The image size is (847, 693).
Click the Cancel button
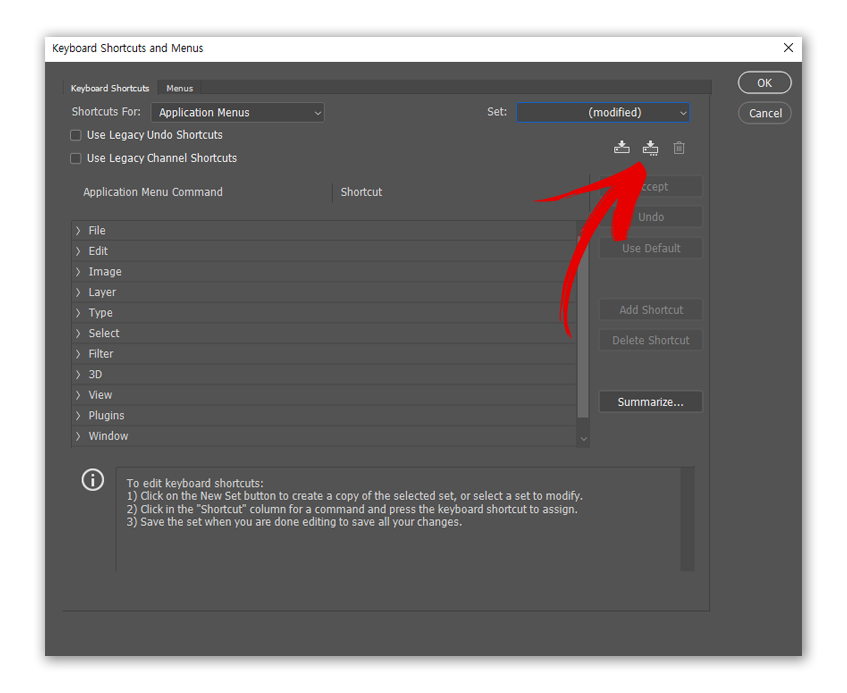[764, 113]
